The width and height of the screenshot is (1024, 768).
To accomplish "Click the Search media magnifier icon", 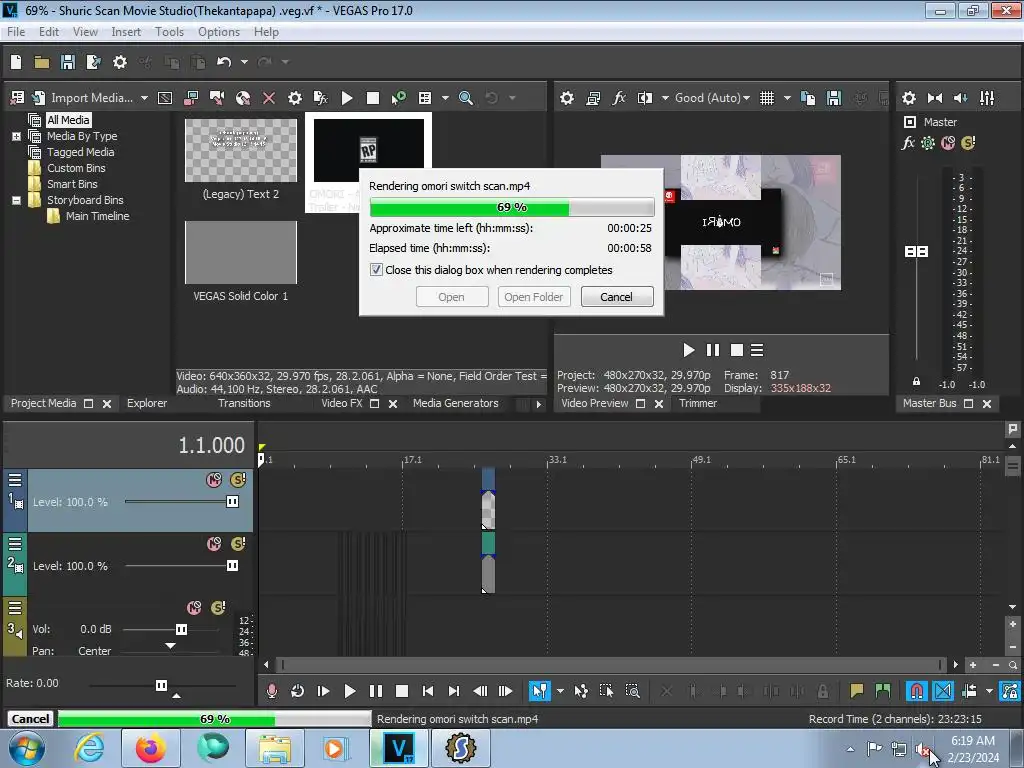I will pyautogui.click(x=466, y=98).
